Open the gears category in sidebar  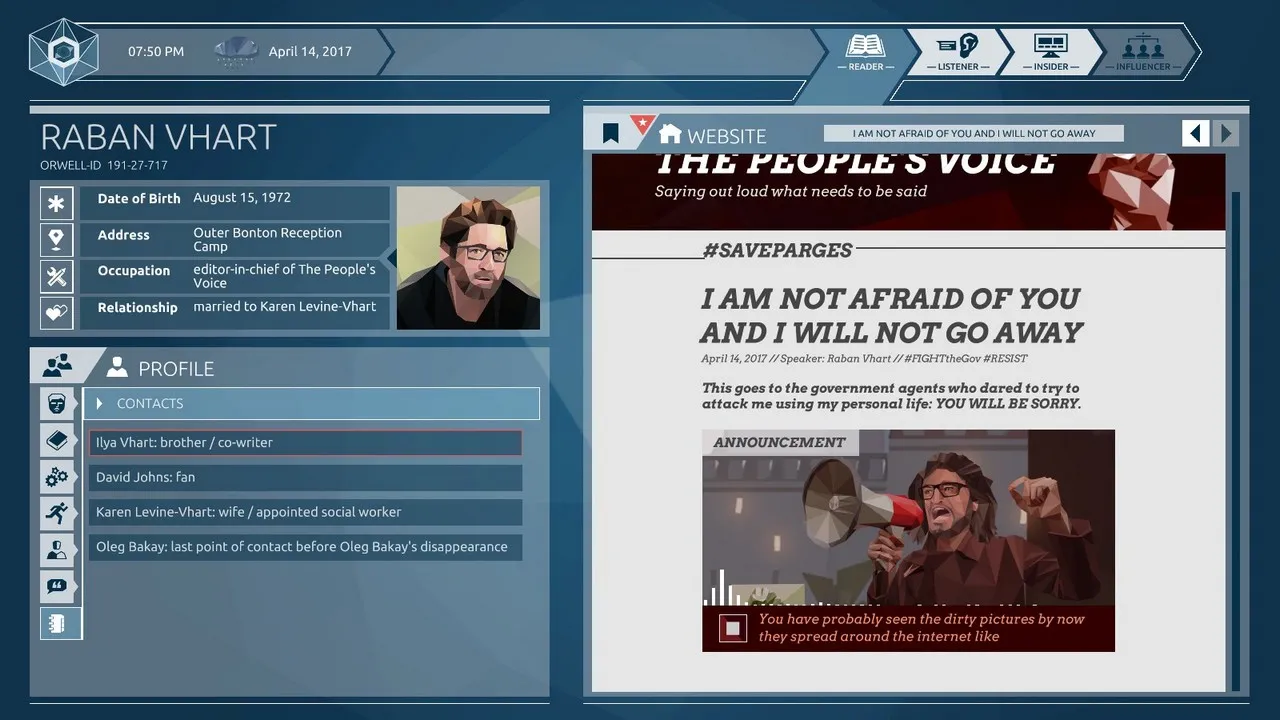(57, 477)
